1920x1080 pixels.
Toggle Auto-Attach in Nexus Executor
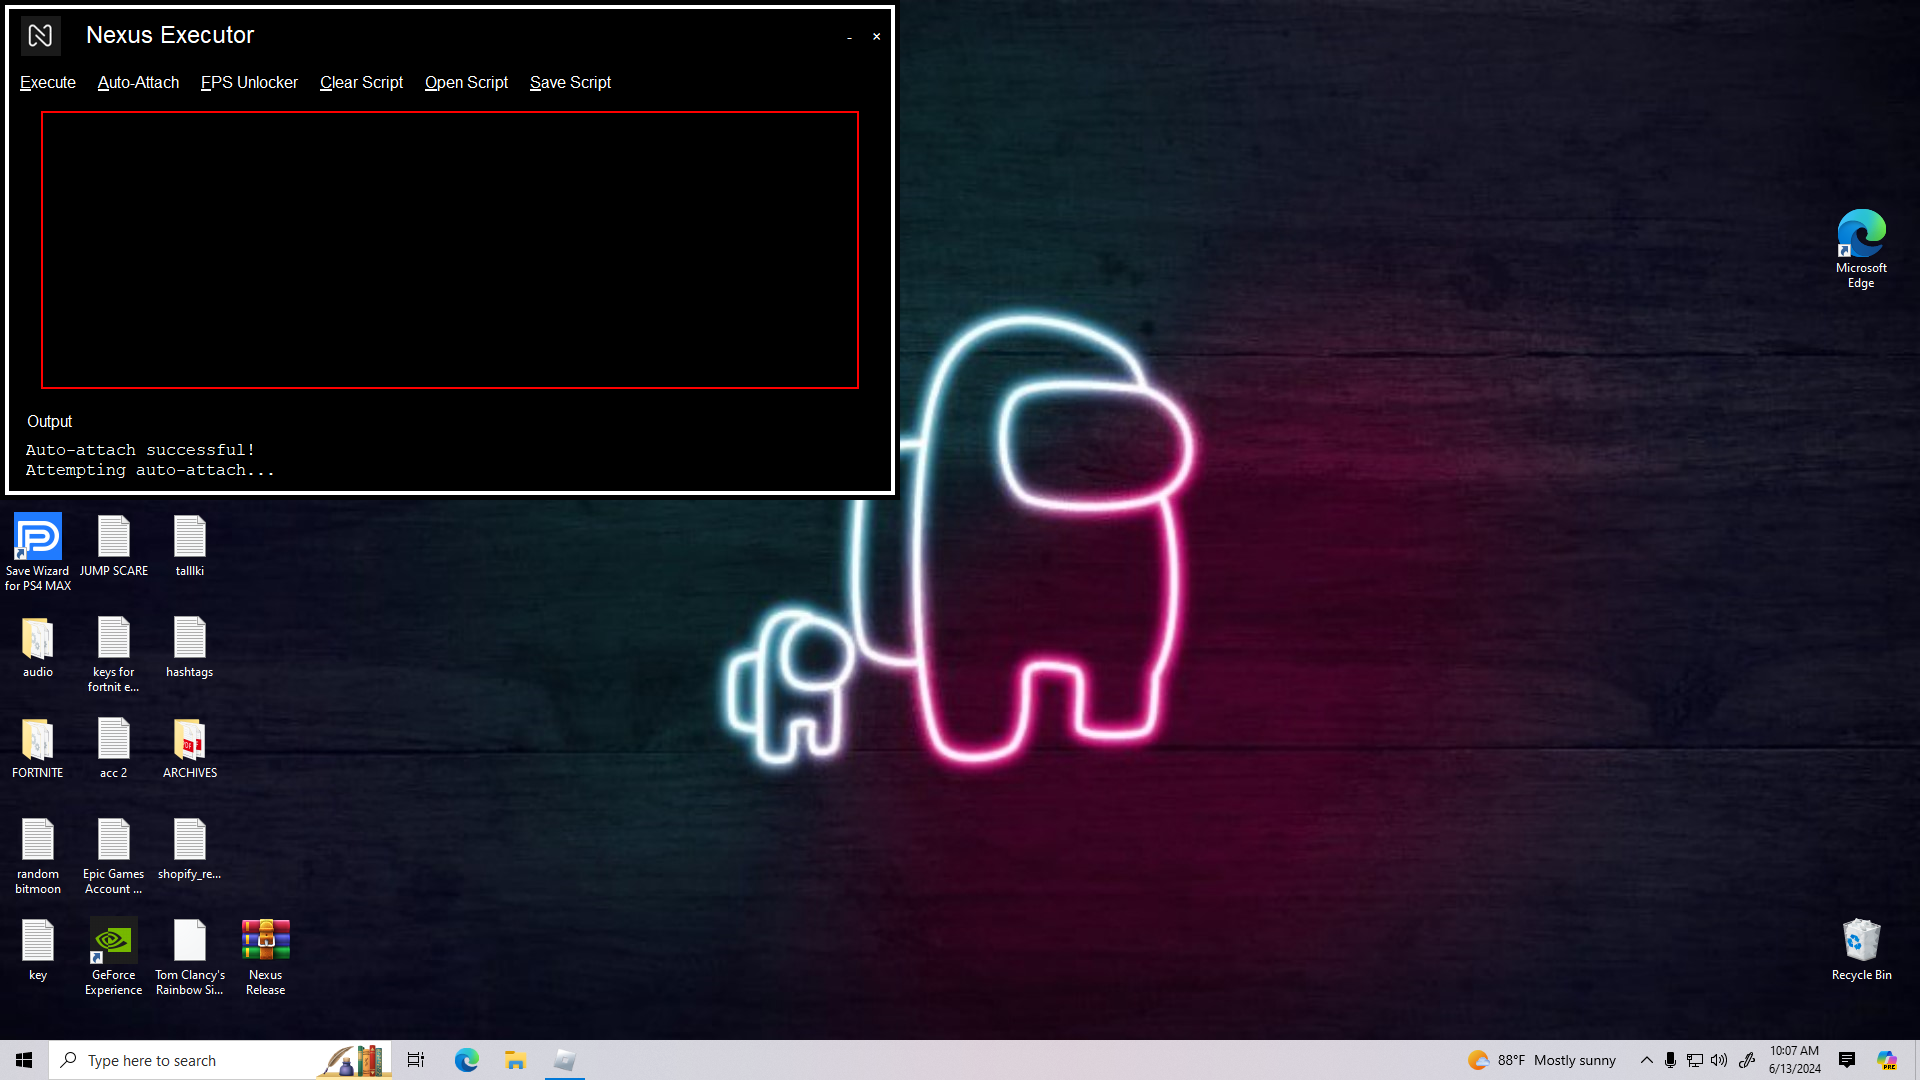click(x=138, y=83)
